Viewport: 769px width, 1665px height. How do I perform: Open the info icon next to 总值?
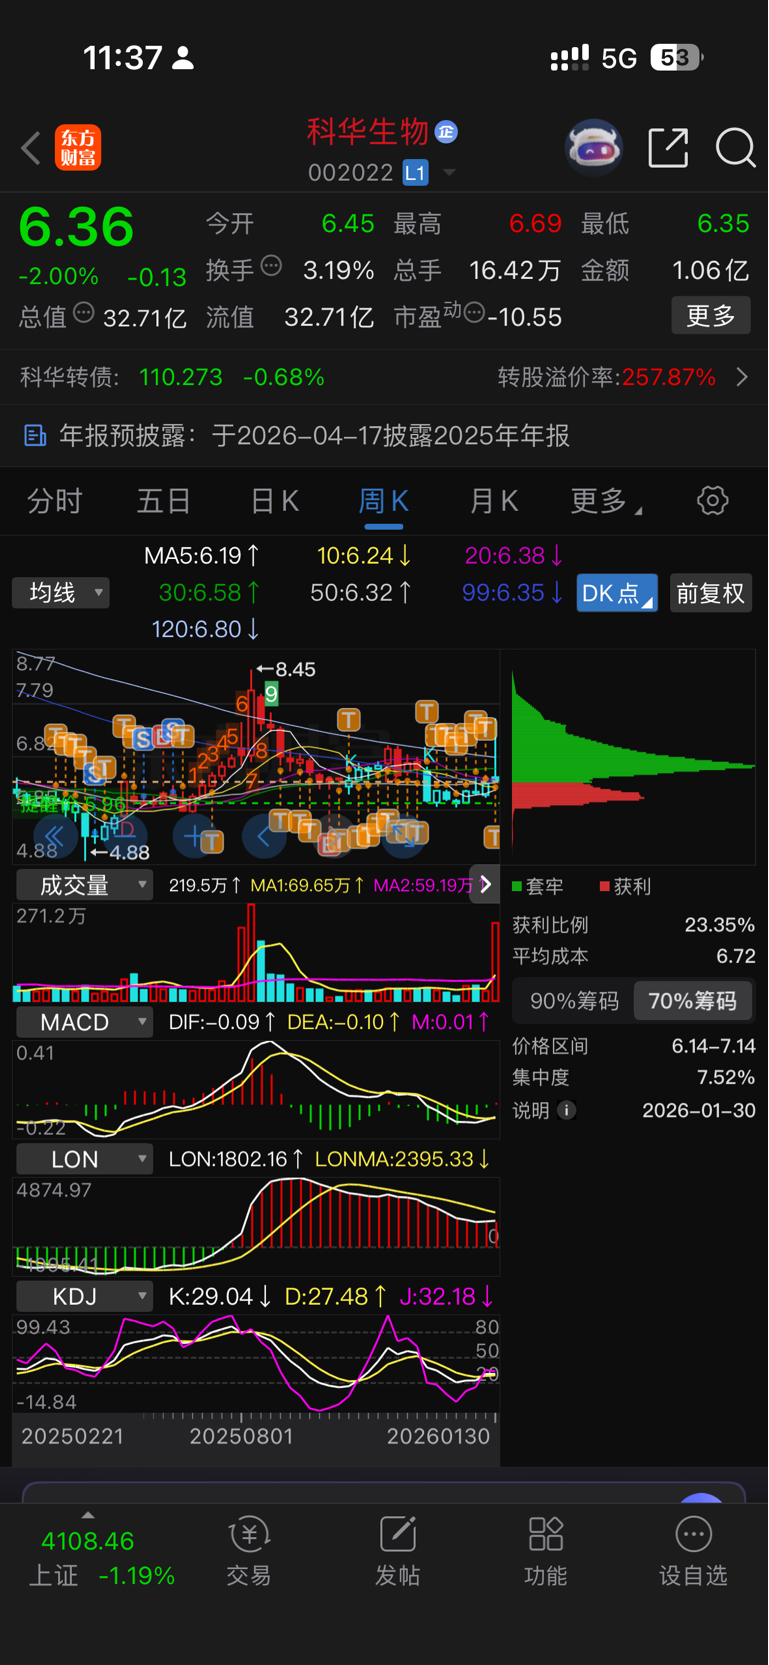click(x=84, y=313)
